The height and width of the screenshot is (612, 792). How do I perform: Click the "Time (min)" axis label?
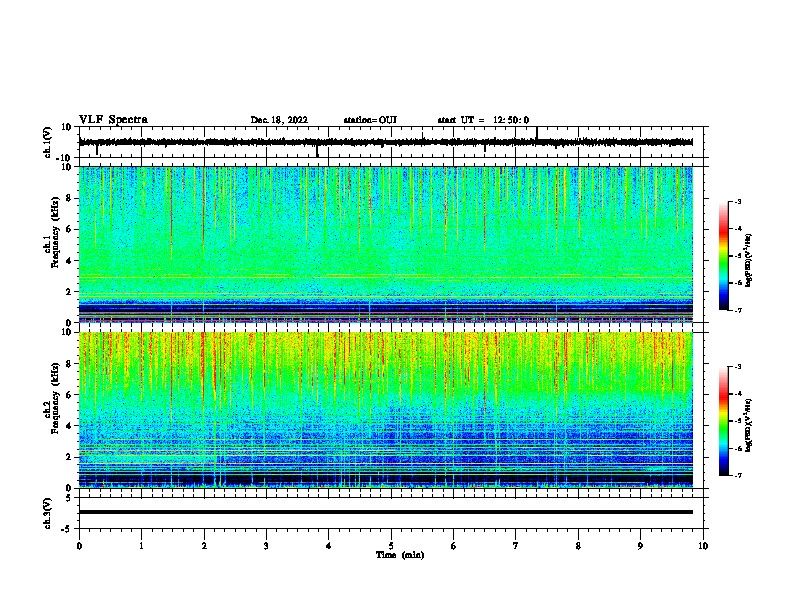tap(400, 555)
